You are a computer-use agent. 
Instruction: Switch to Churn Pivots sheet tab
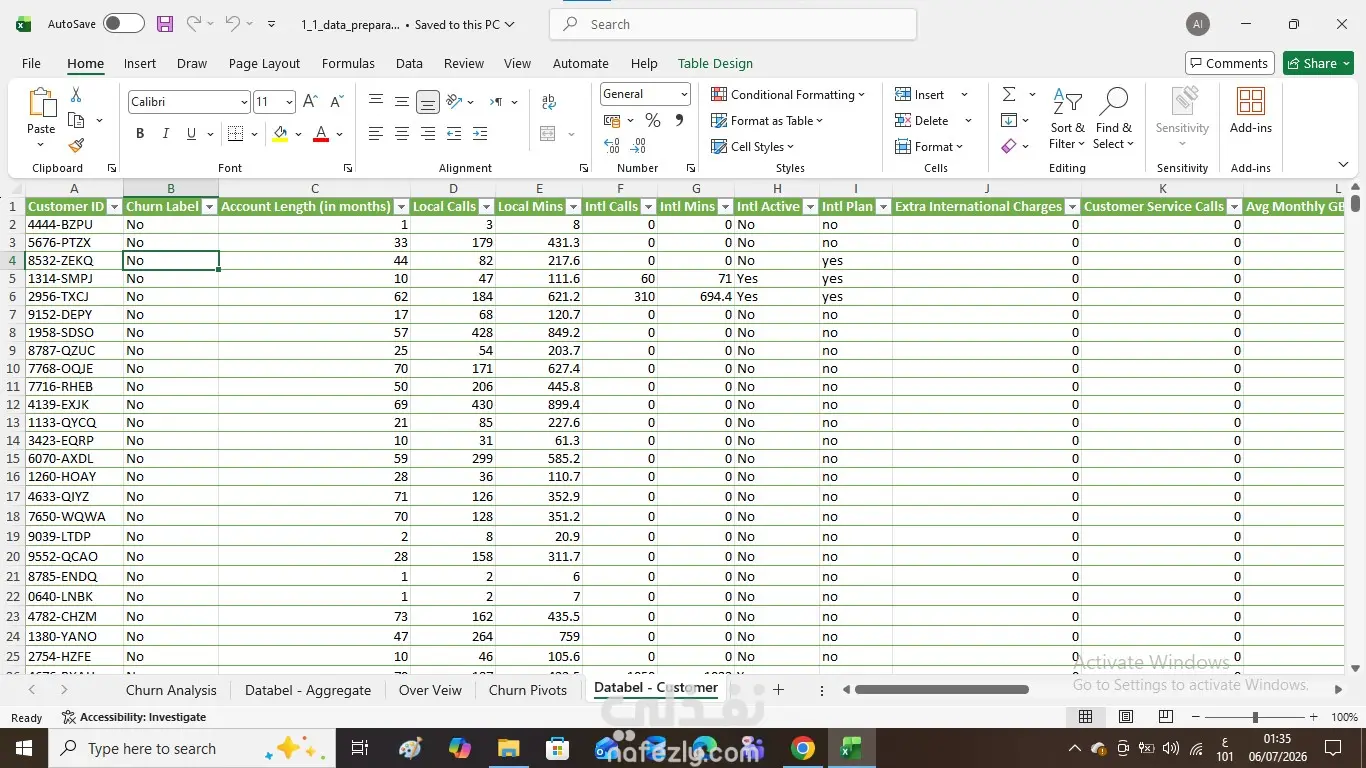point(528,690)
